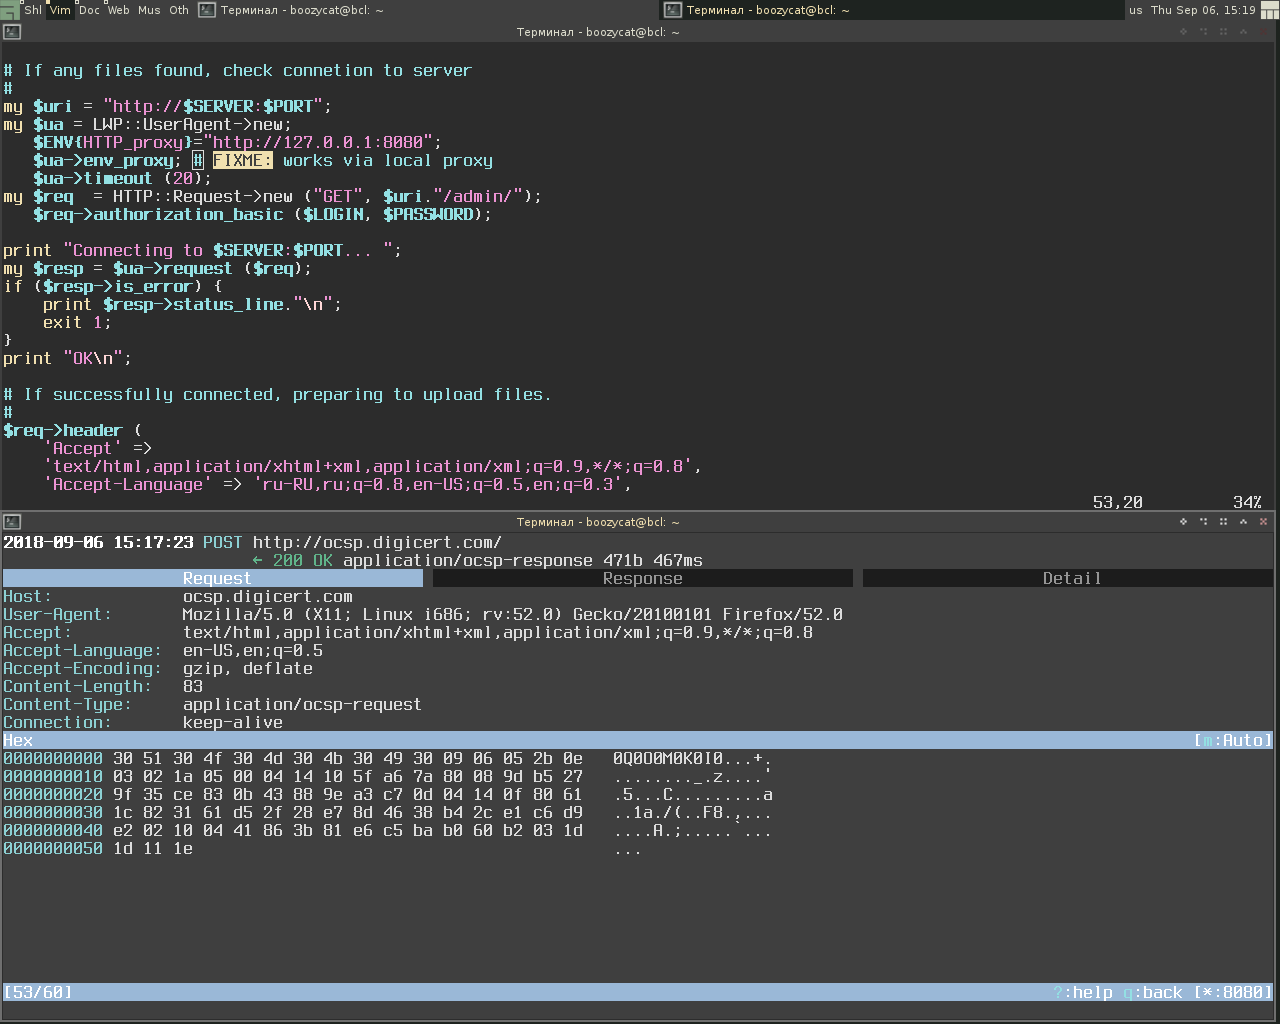1280x1024 pixels.
Task: Toggle floating (diamond icon) on the mitmproxy terminal
Action: tap(1183, 522)
